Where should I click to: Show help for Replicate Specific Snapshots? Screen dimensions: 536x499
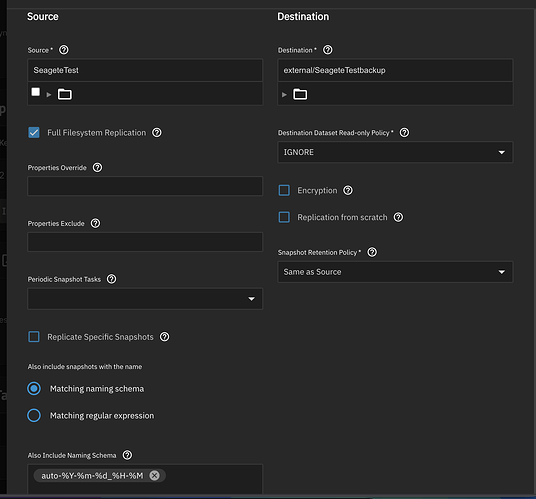pos(164,337)
